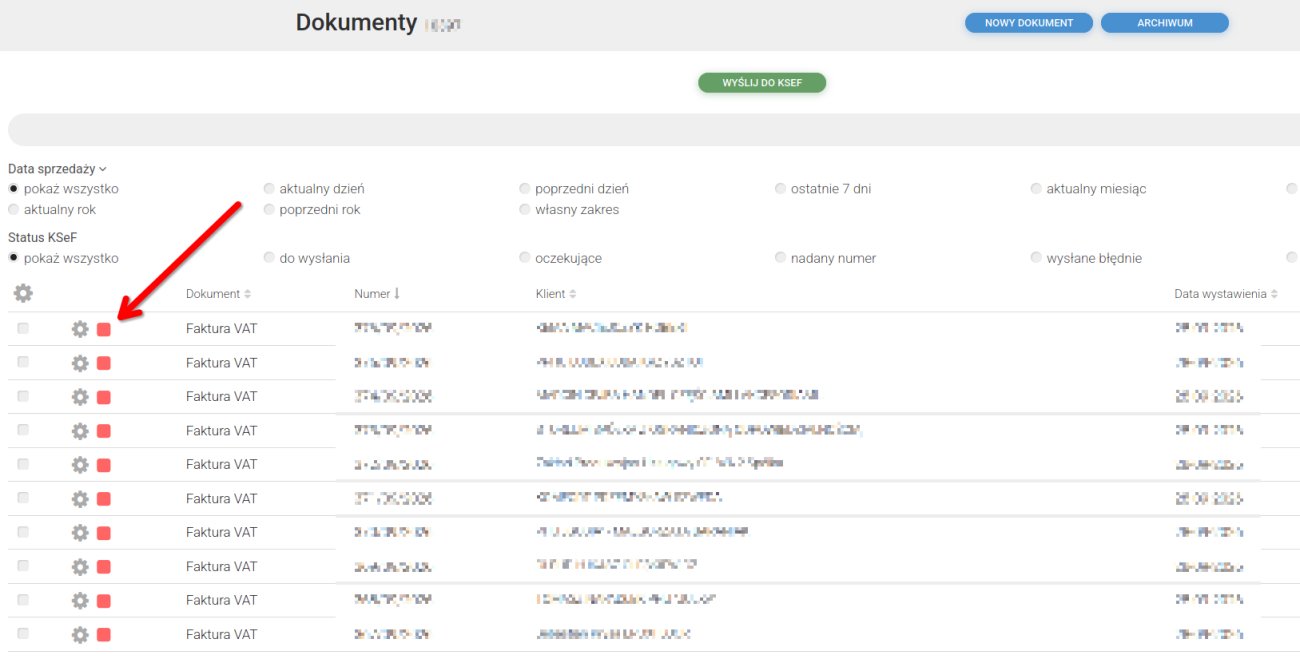Open the gear menu for the first invoice row

pyautogui.click(x=80, y=329)
